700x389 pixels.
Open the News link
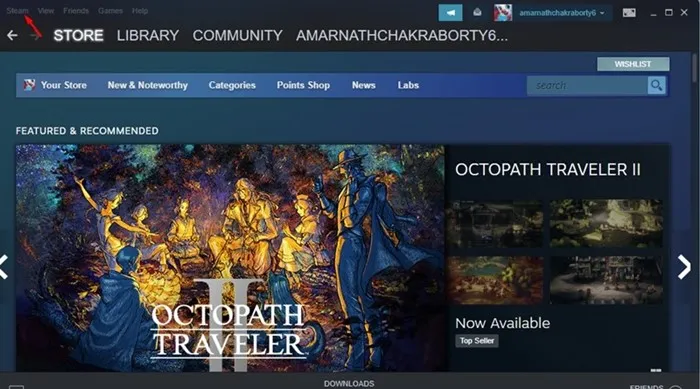(363, 85)
